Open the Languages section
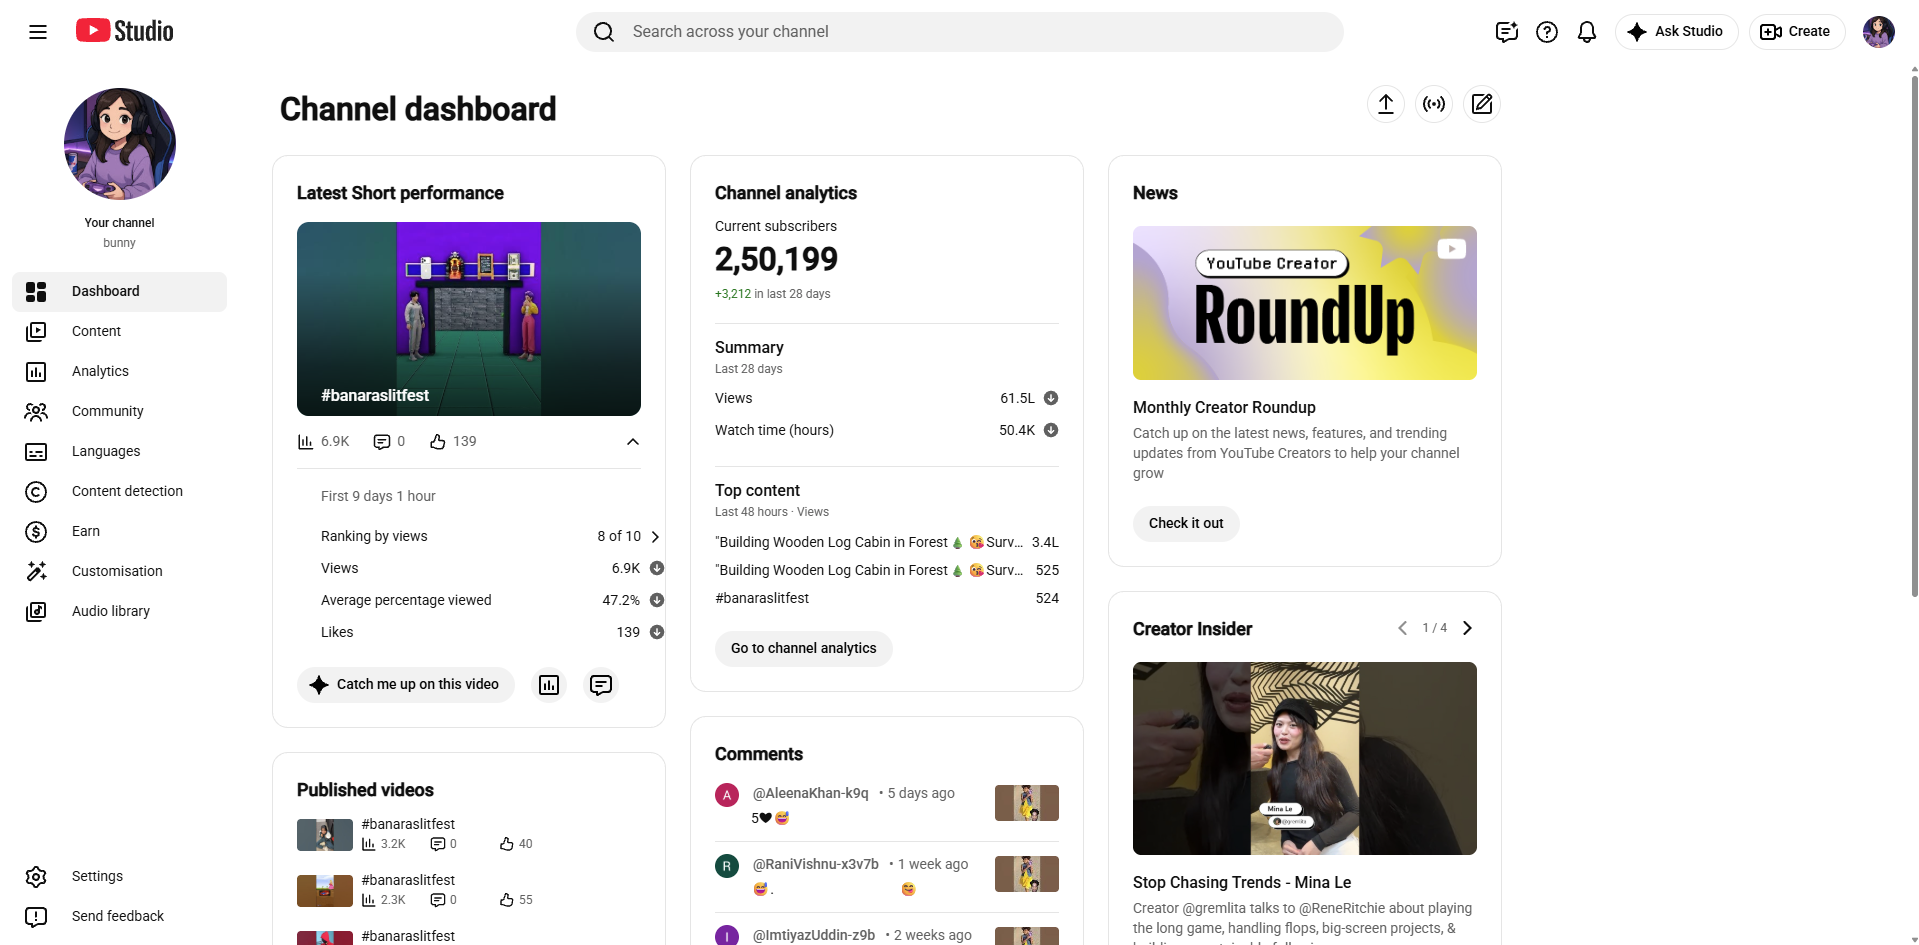This screenshot has height=945, width=1919. coord(120,452)
